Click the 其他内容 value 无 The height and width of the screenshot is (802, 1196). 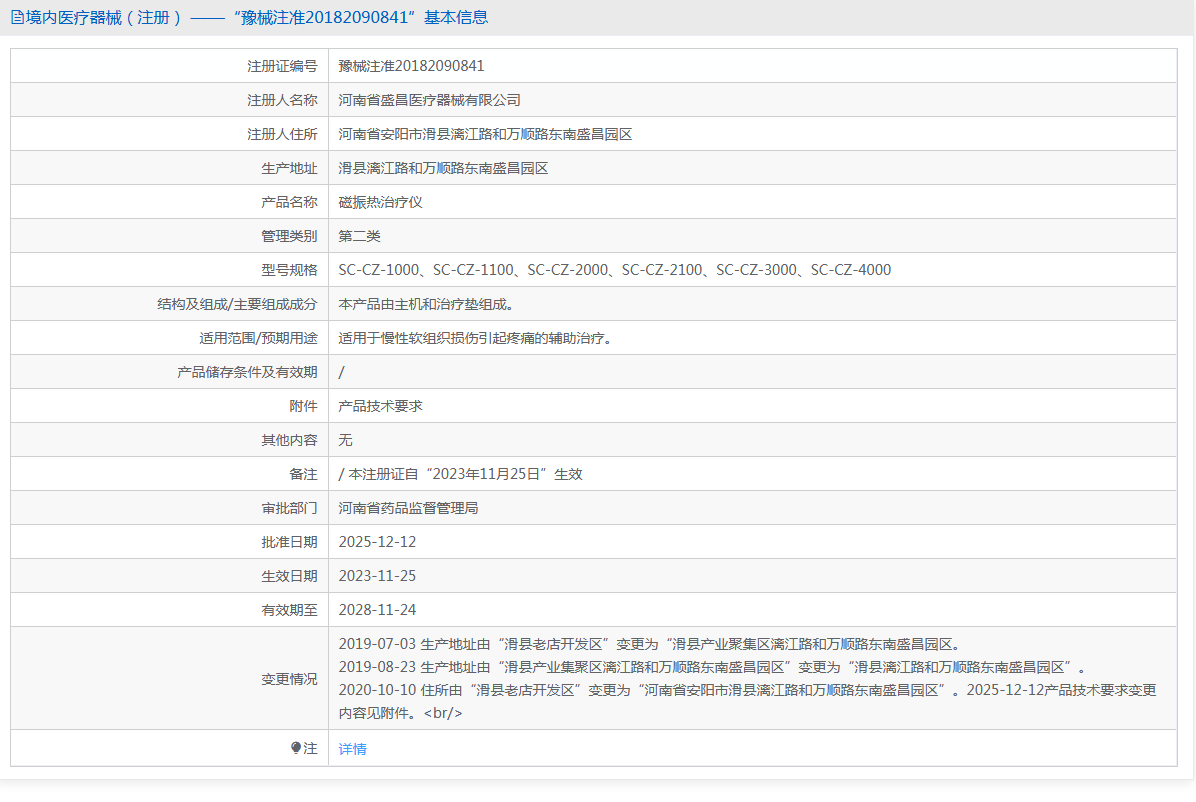[346, 440]
